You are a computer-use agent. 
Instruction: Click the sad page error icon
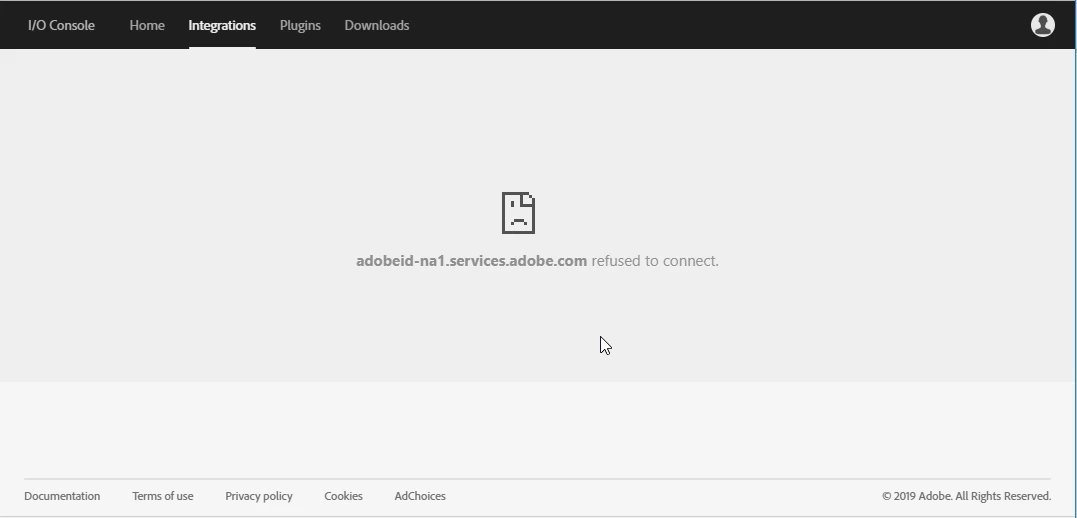pos(519,213)
